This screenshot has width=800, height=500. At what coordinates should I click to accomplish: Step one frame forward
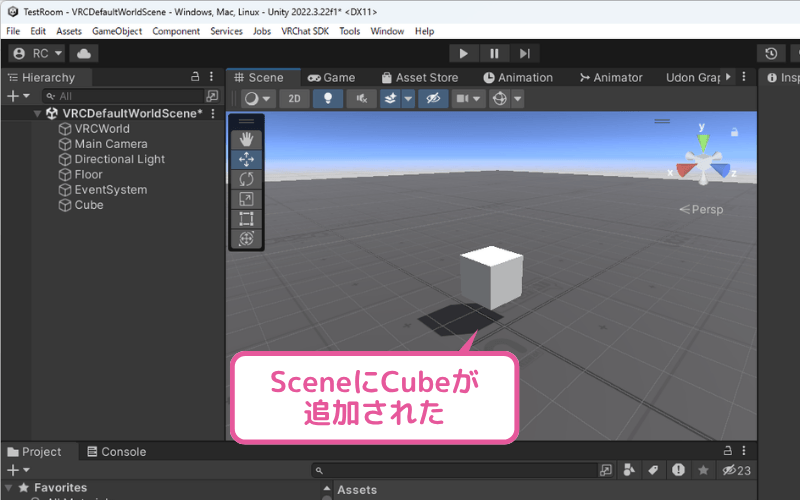tap(524, 54)
